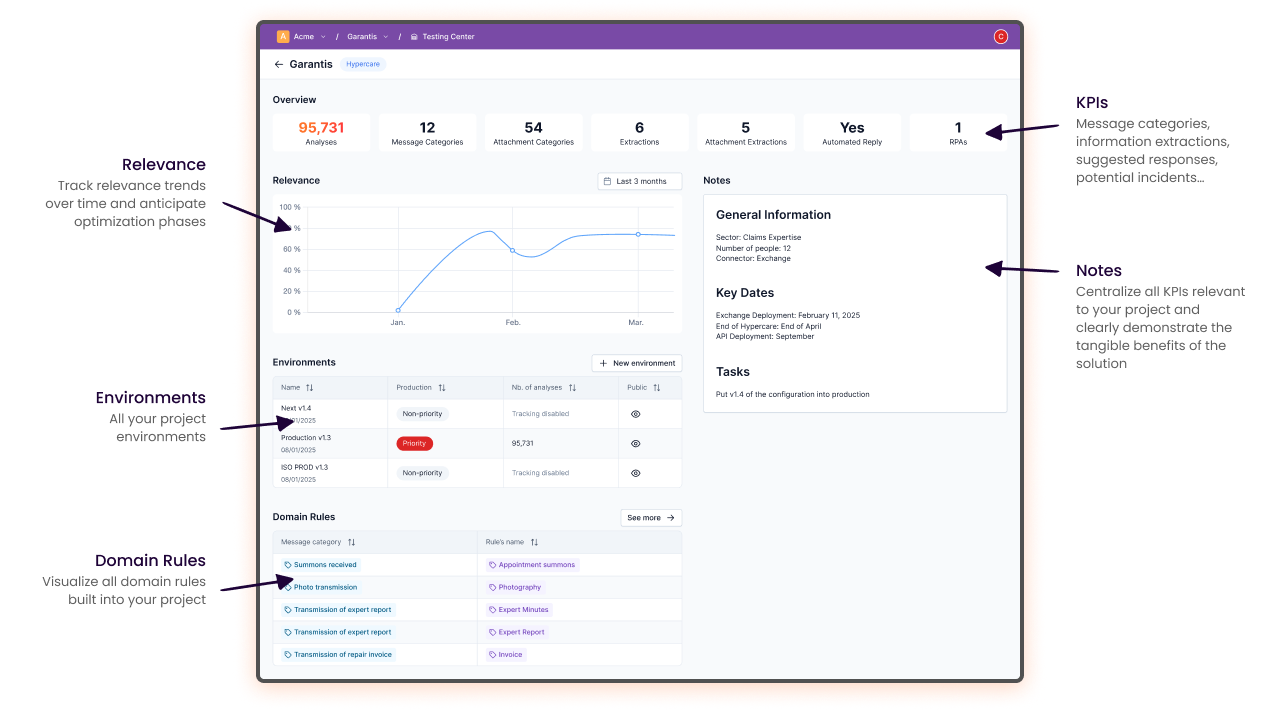Click See more for Domain Rules
Viewport: 1280px width, 711px height.
651,518
